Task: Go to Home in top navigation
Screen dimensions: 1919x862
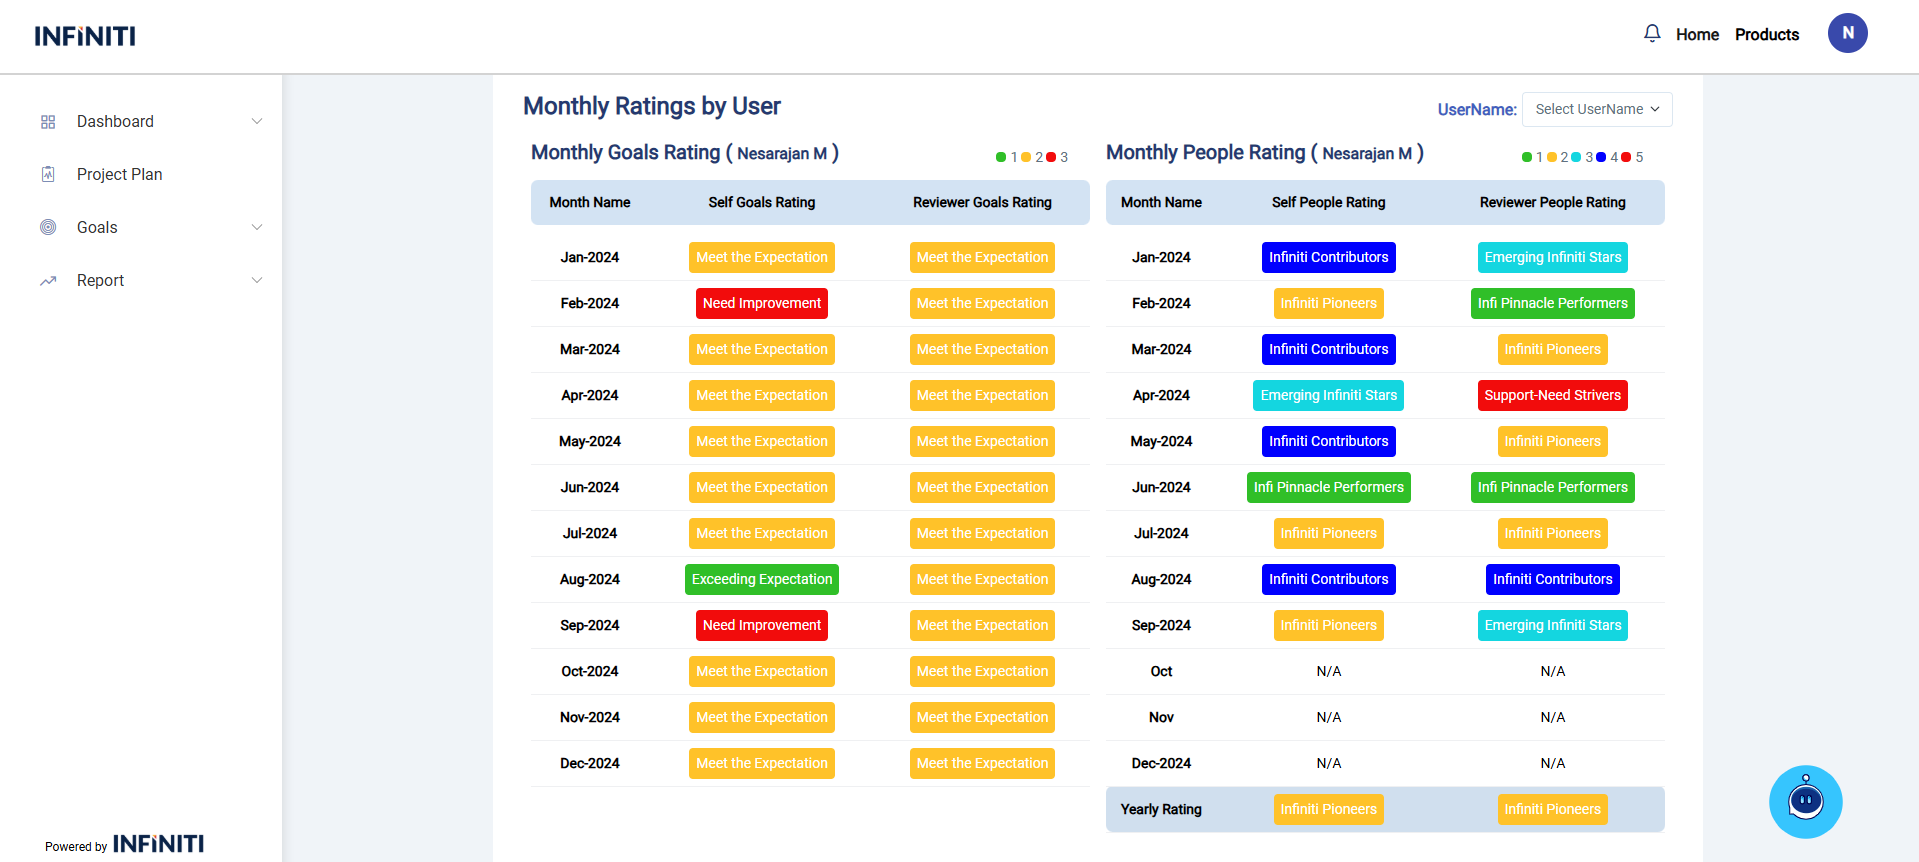Action: 1697,34
